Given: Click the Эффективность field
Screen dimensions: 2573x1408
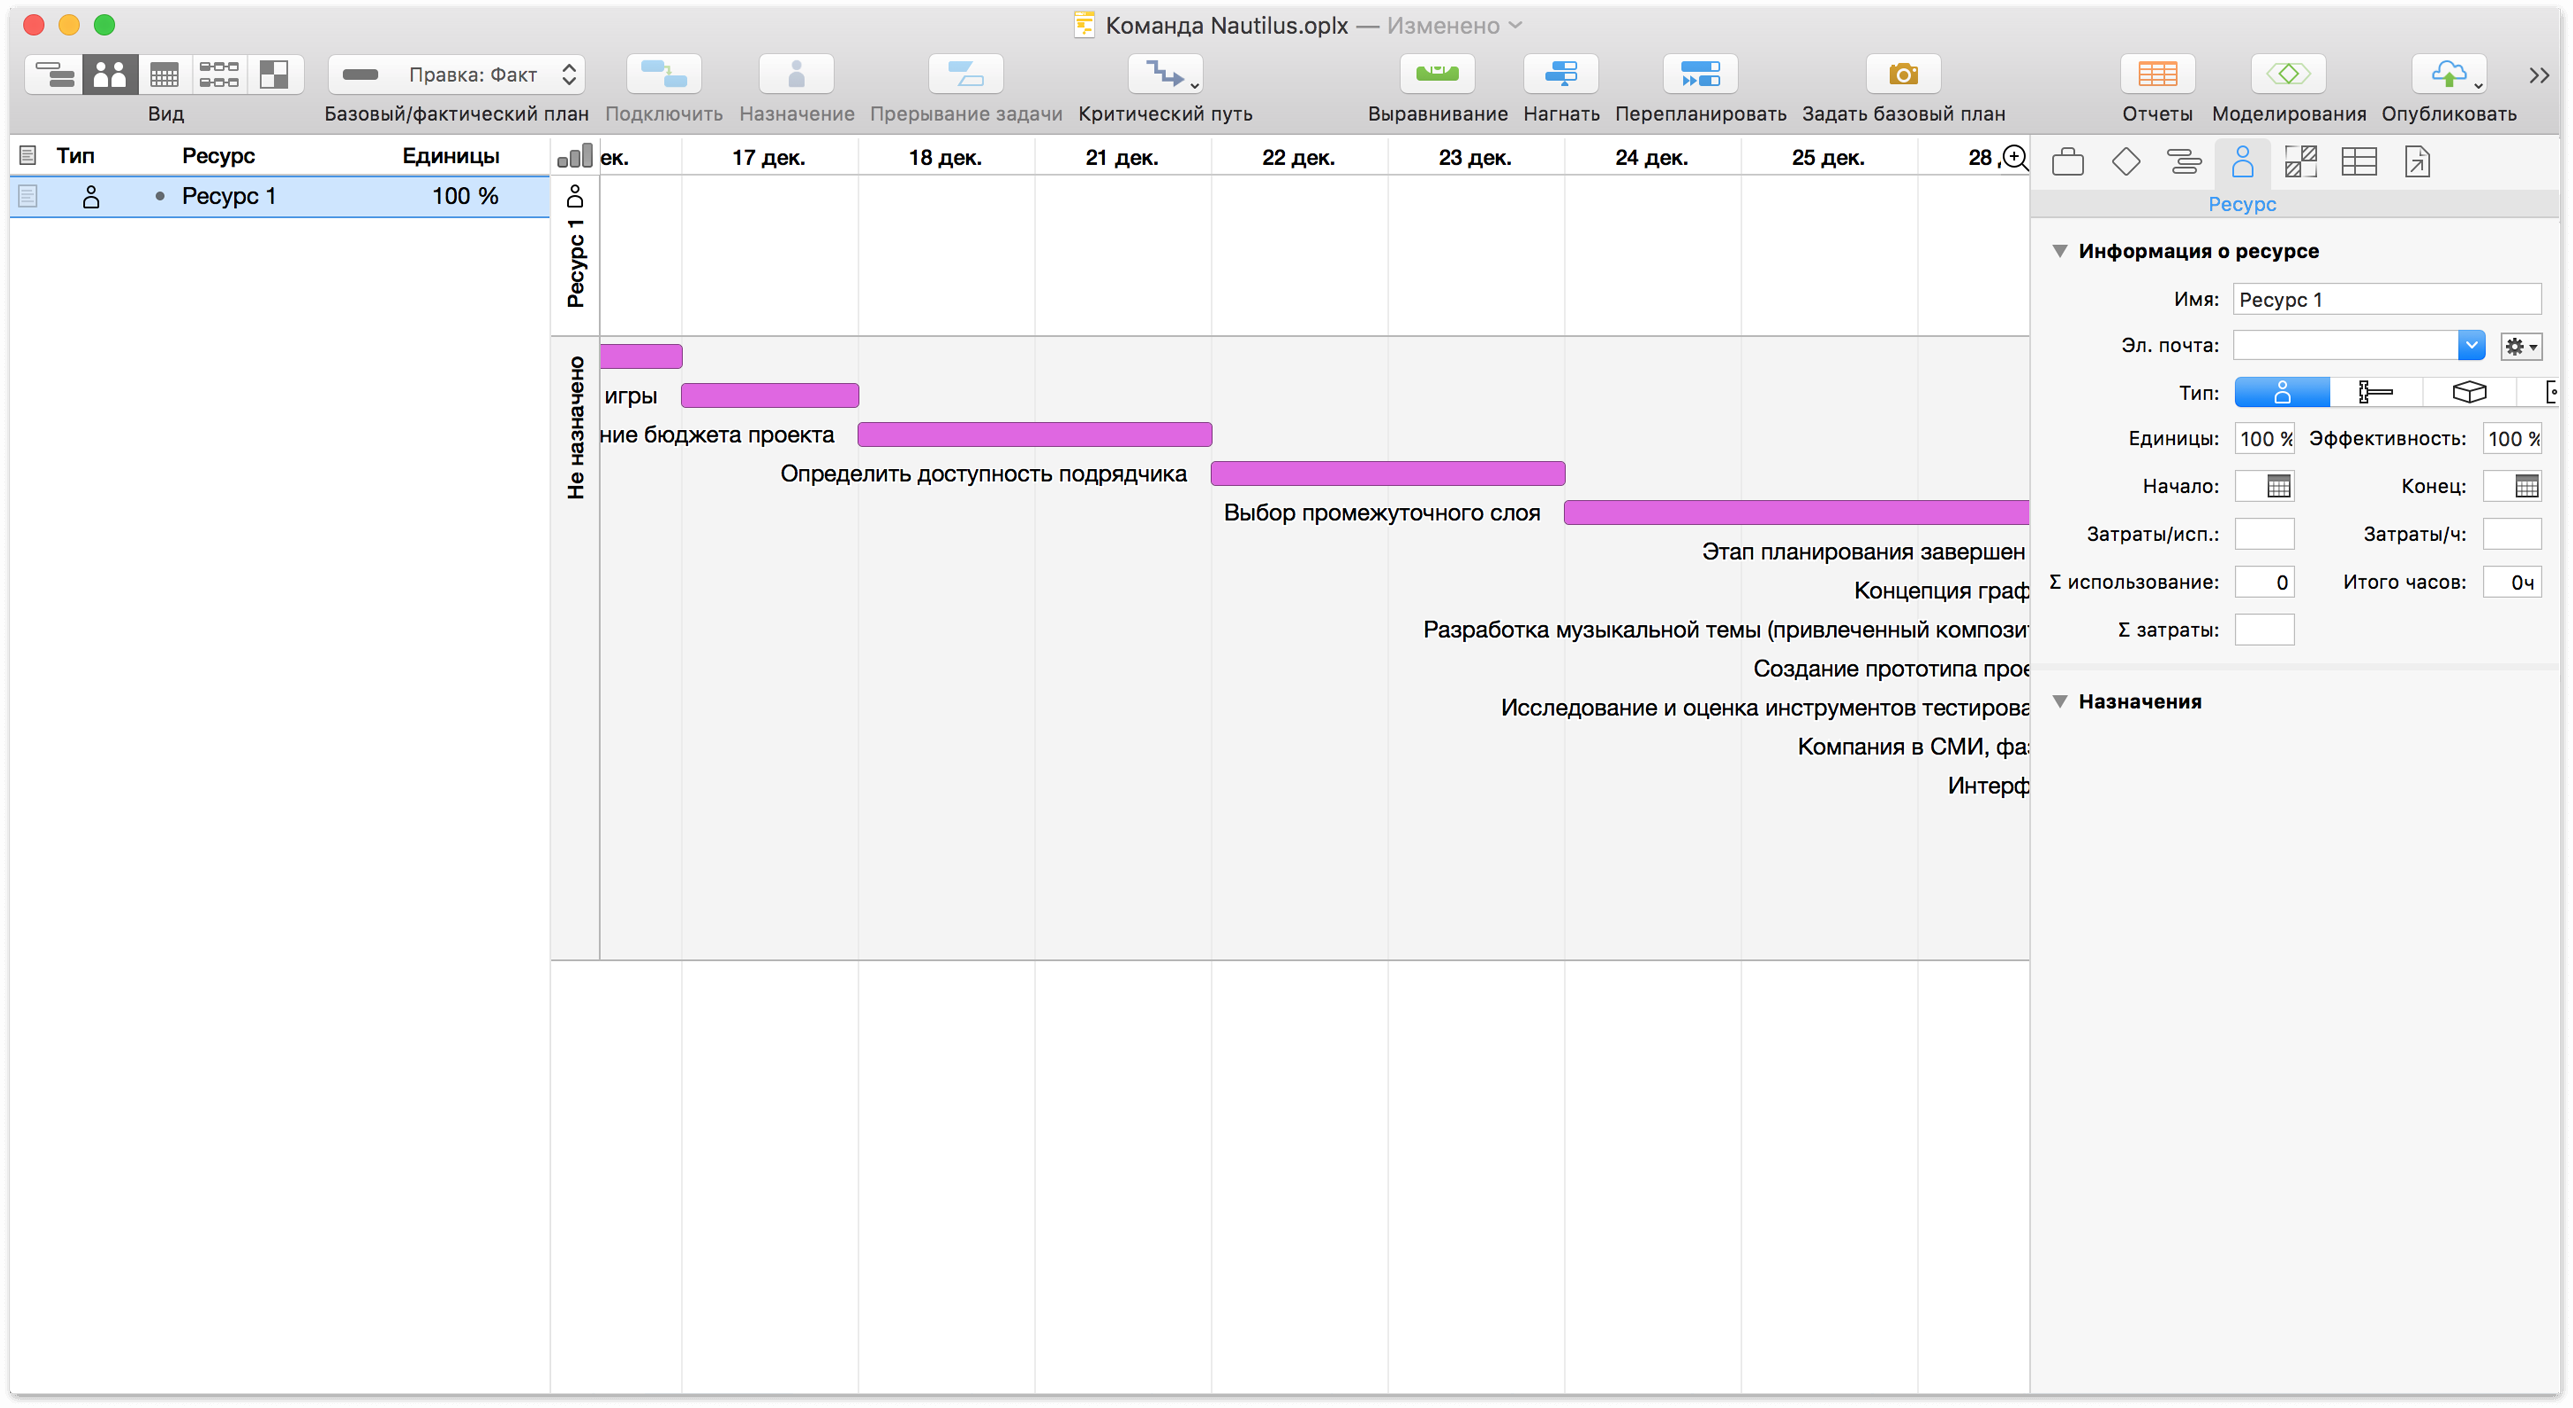Looking at the screenshot, I should pyautogui.click(x=2512, y=438).
